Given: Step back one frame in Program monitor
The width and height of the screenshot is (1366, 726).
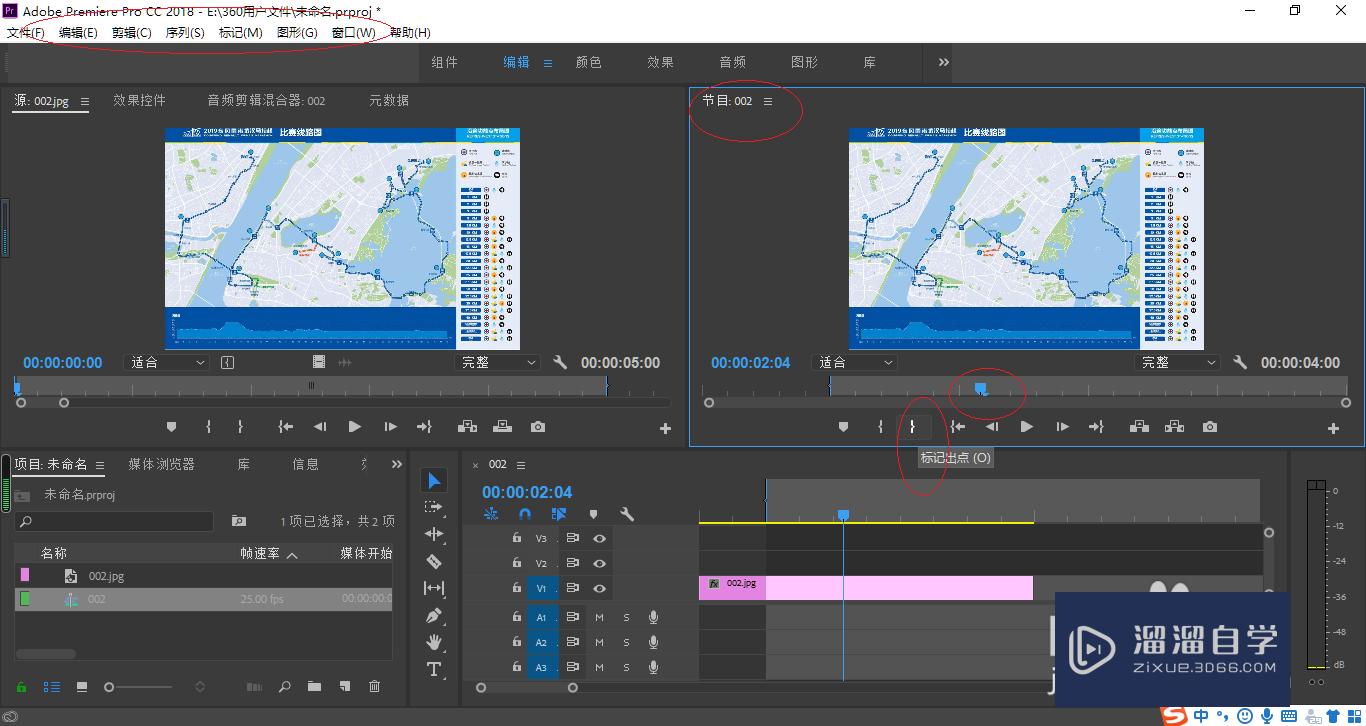Looking at the screenshot, I should (992, 427).
